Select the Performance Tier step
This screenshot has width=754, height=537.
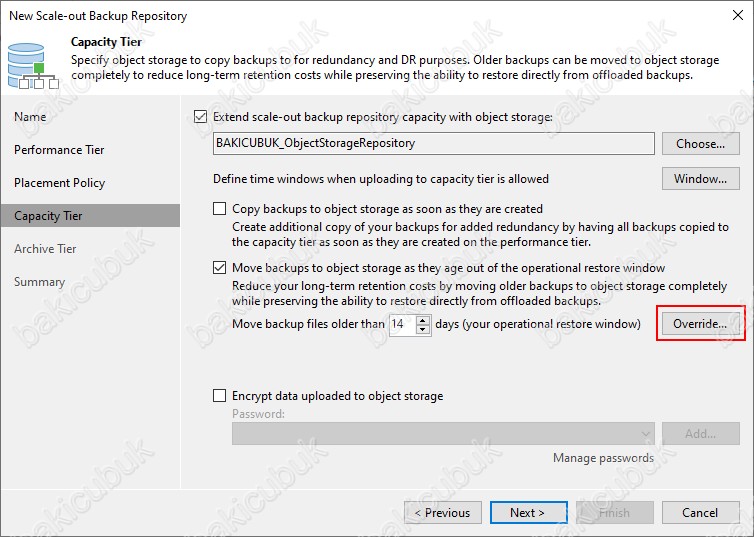[59, 150]
